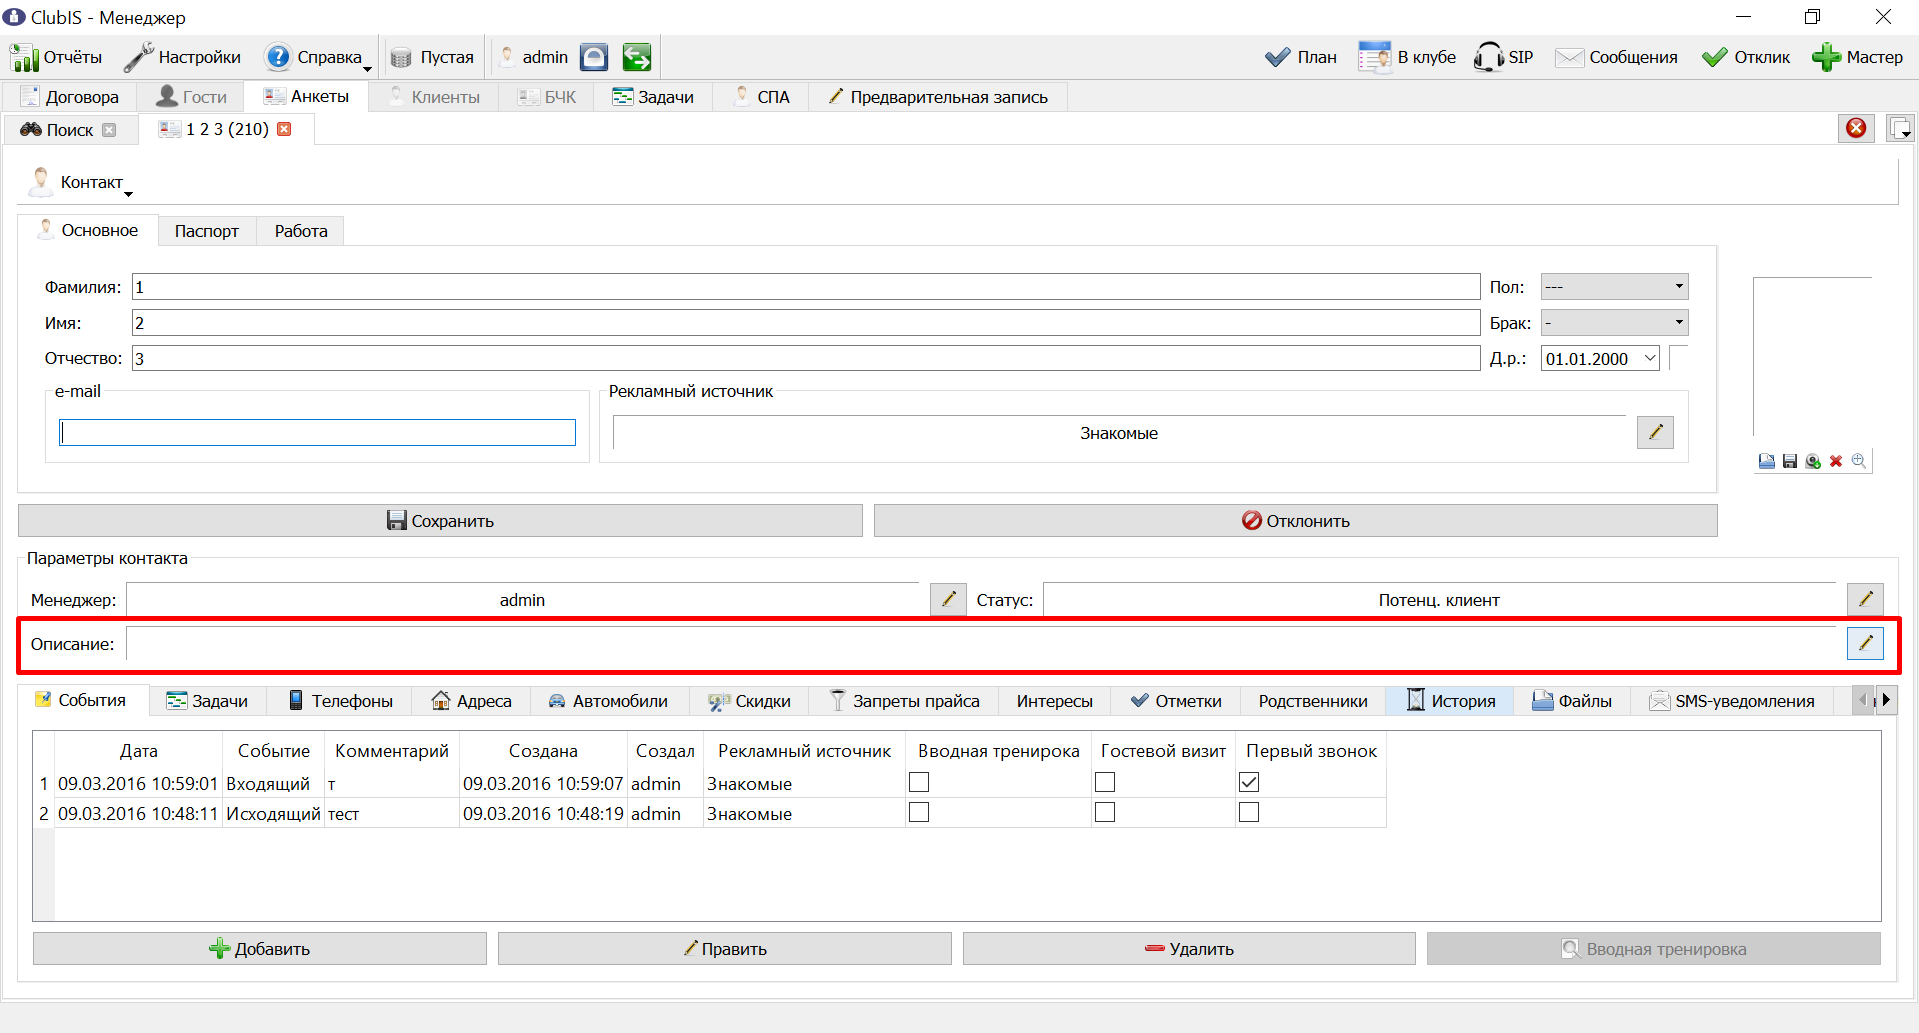This screenshot has width=1919, height=1033.
Task: Click the pencil icon to edit Статус
Action: coord(1865,599)
